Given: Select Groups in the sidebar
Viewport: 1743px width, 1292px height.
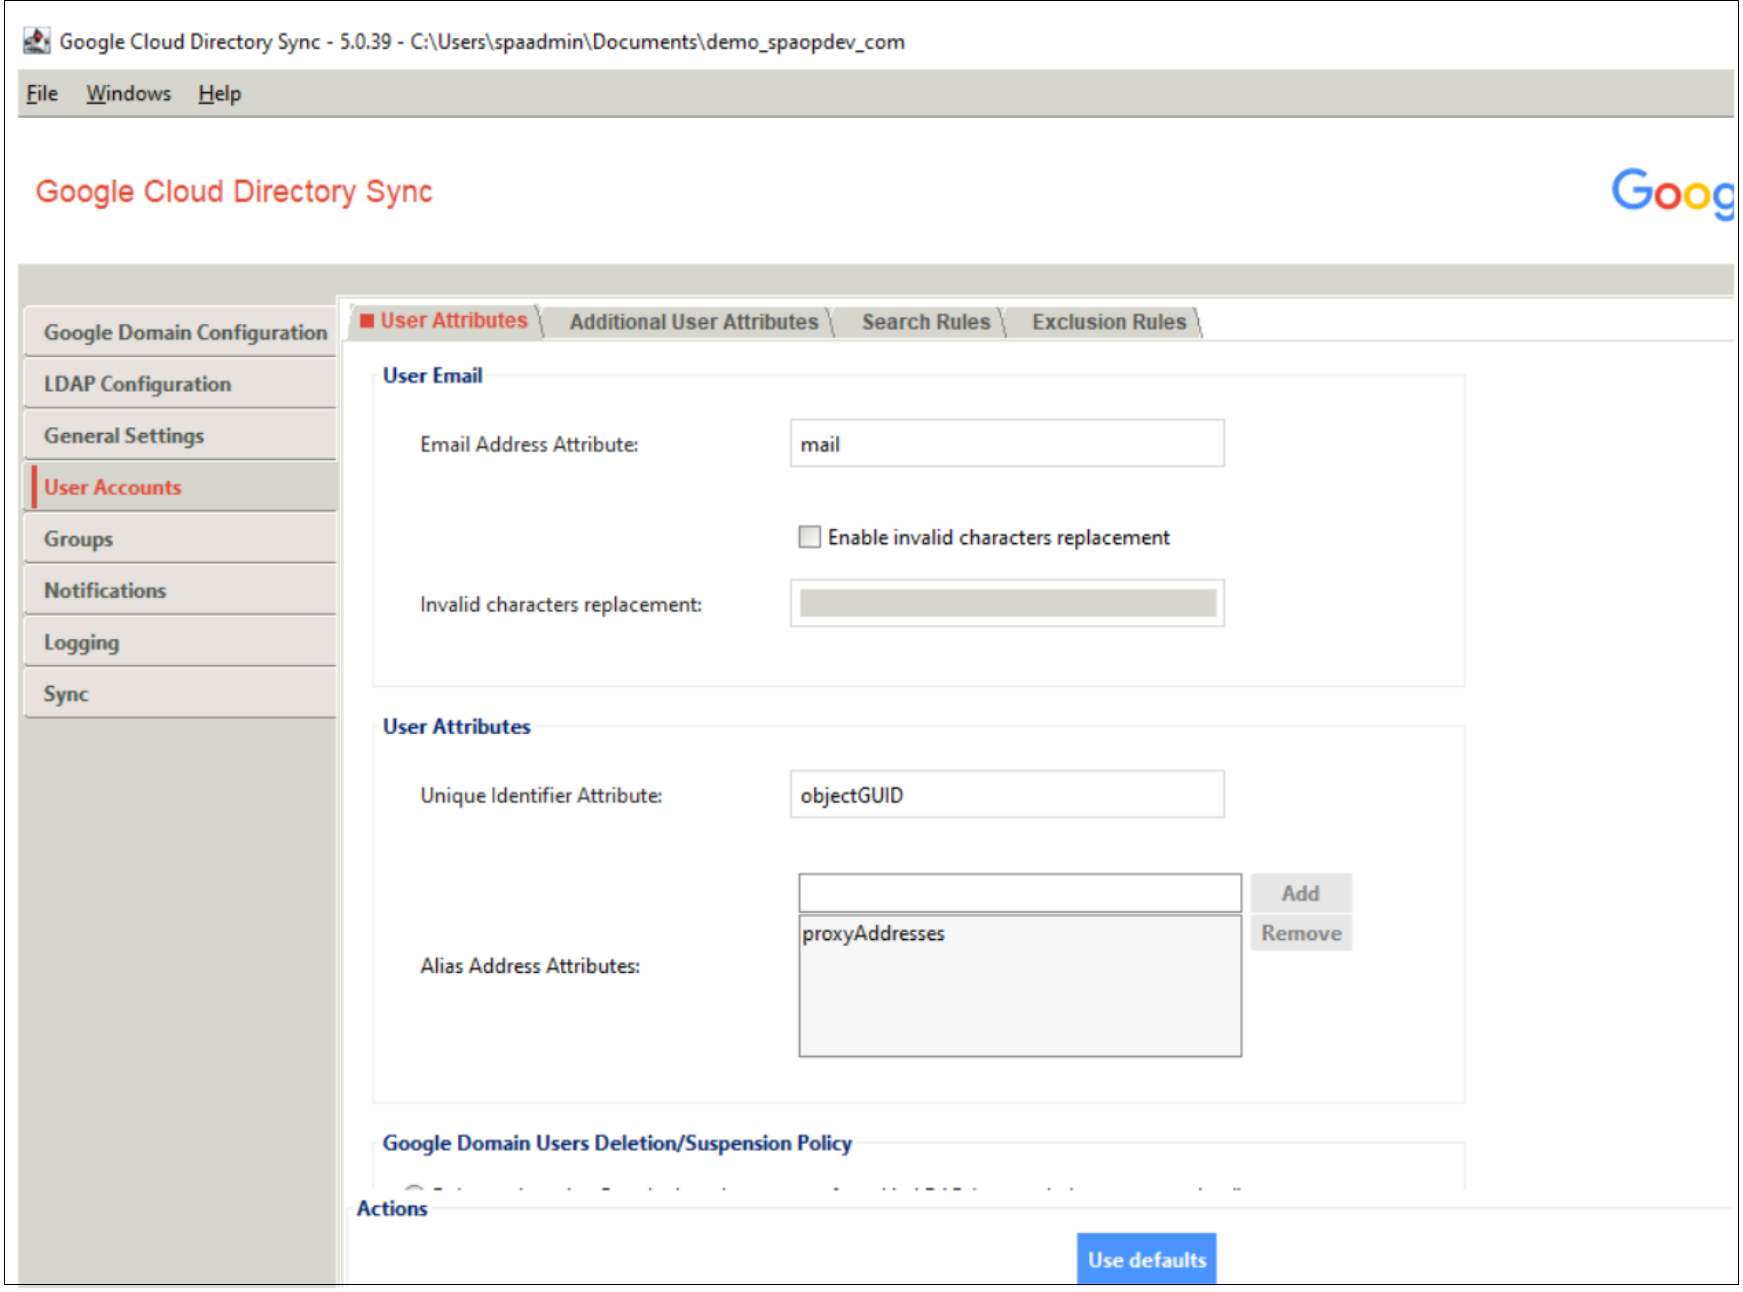Looking at the screenshot, I should pyautogui.click(x=78, y=540).
